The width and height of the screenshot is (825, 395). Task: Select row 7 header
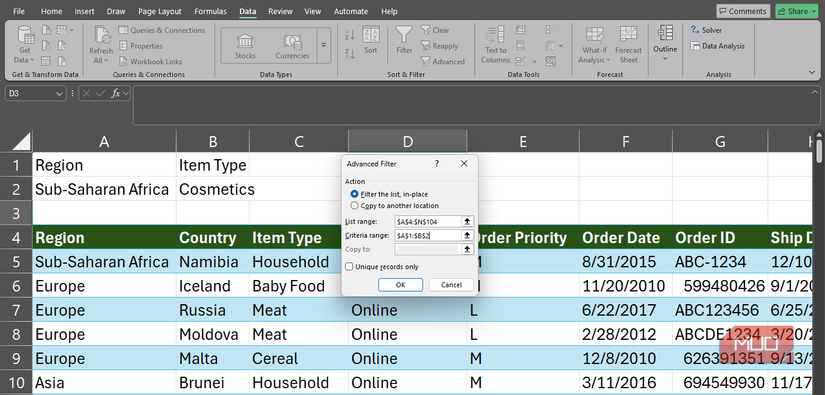click(x=16, y=310)
